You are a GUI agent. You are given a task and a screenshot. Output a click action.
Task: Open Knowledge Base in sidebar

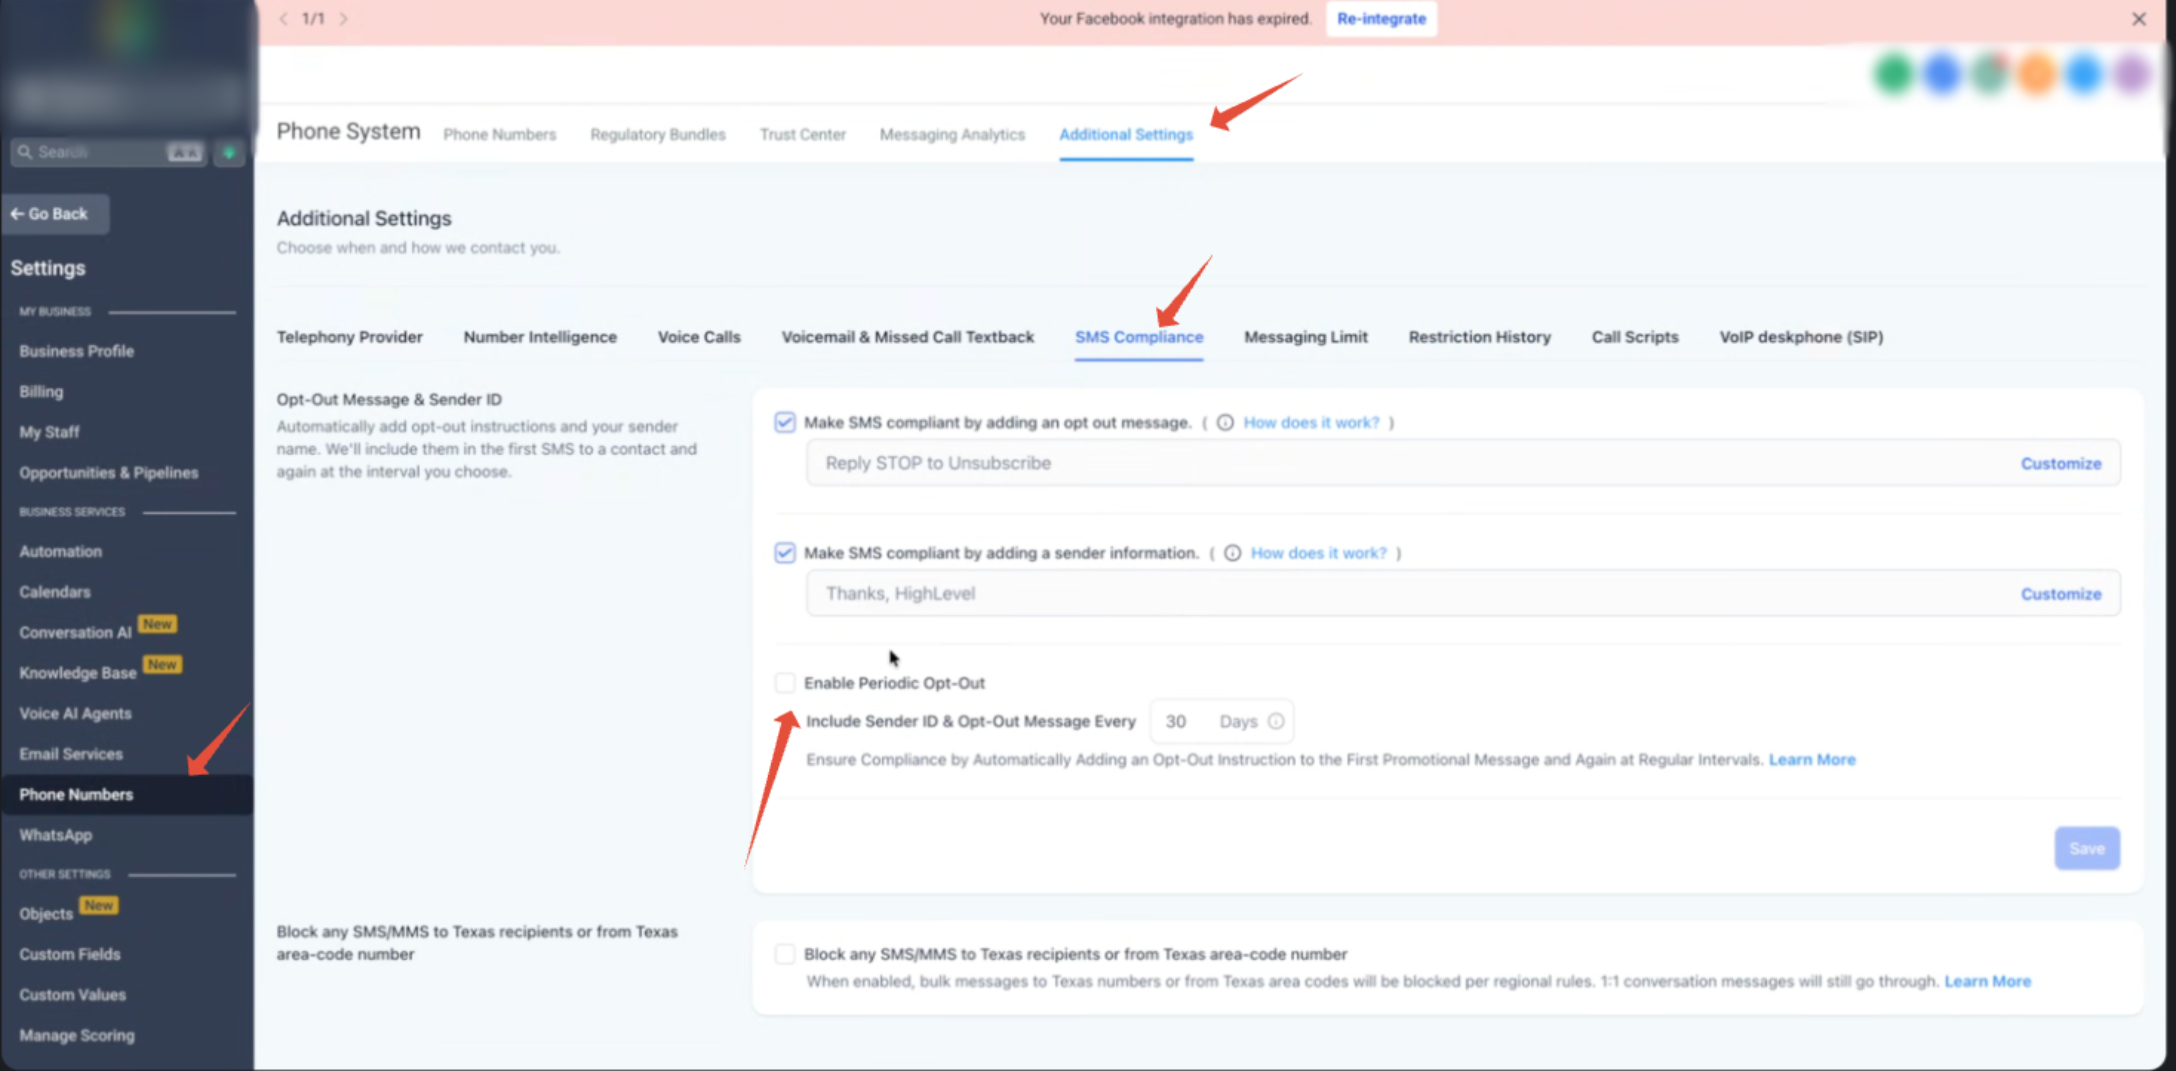[77, 673]
